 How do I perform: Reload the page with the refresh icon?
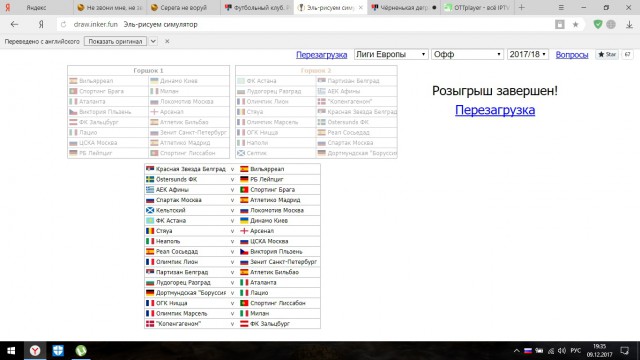tap(63, 24)
